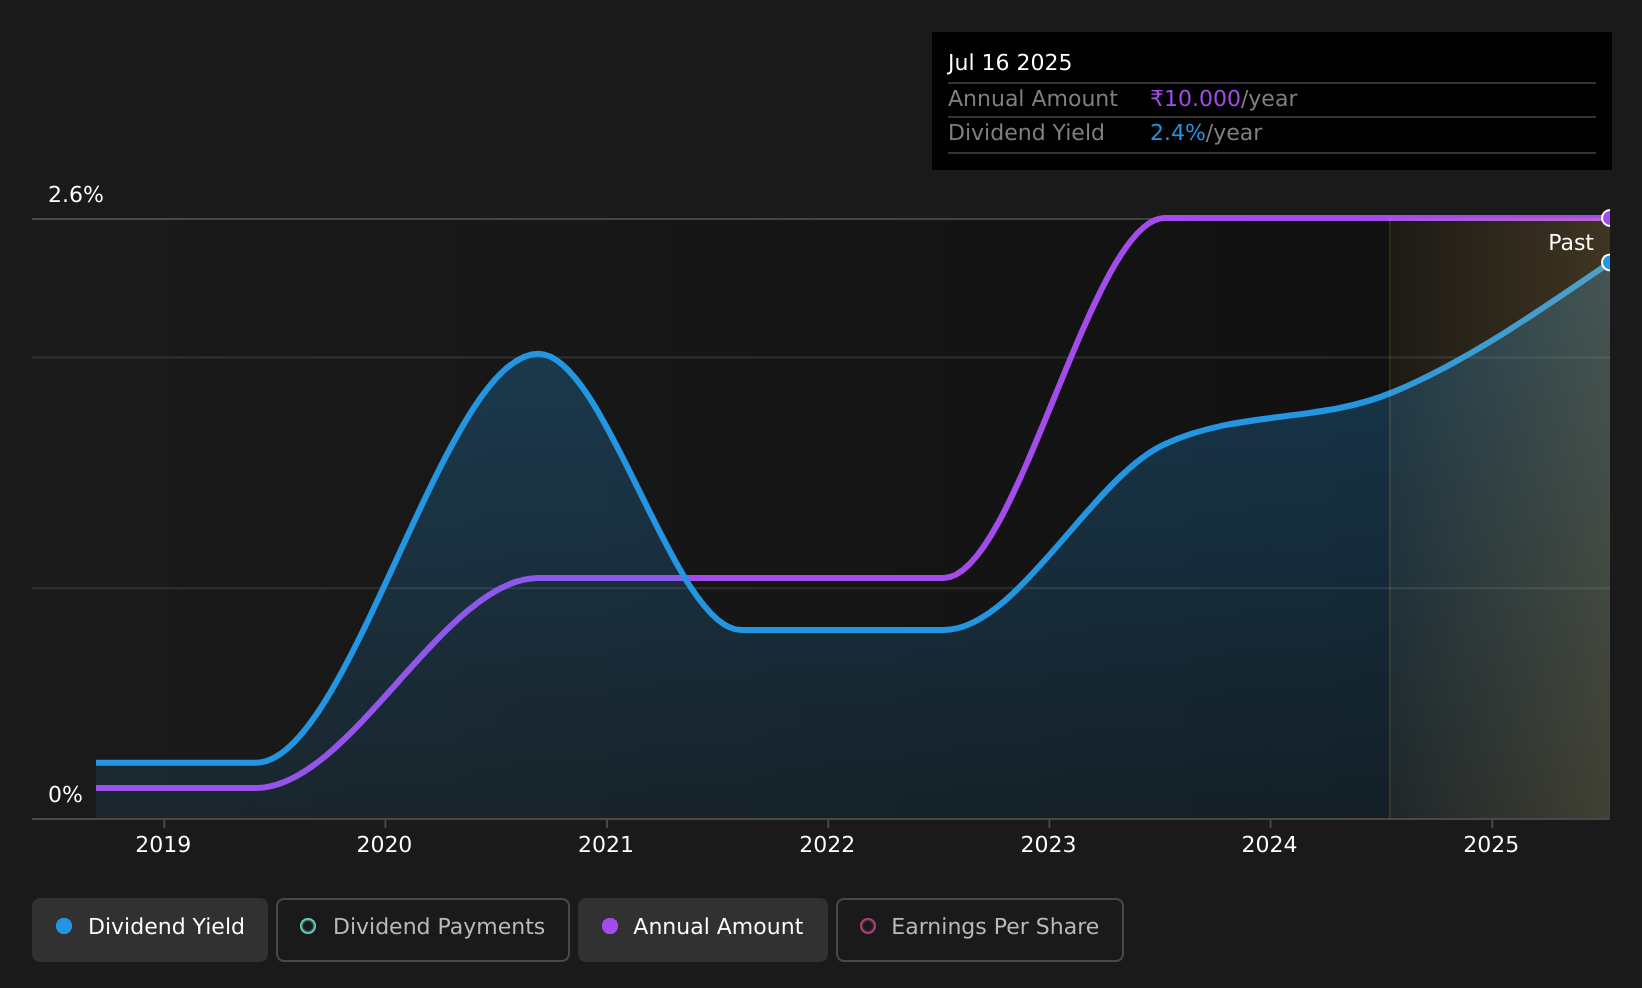The image size is (1642, 988).
Task: Click the Annual Amount tooltip label
Action: pos(1032,99)
